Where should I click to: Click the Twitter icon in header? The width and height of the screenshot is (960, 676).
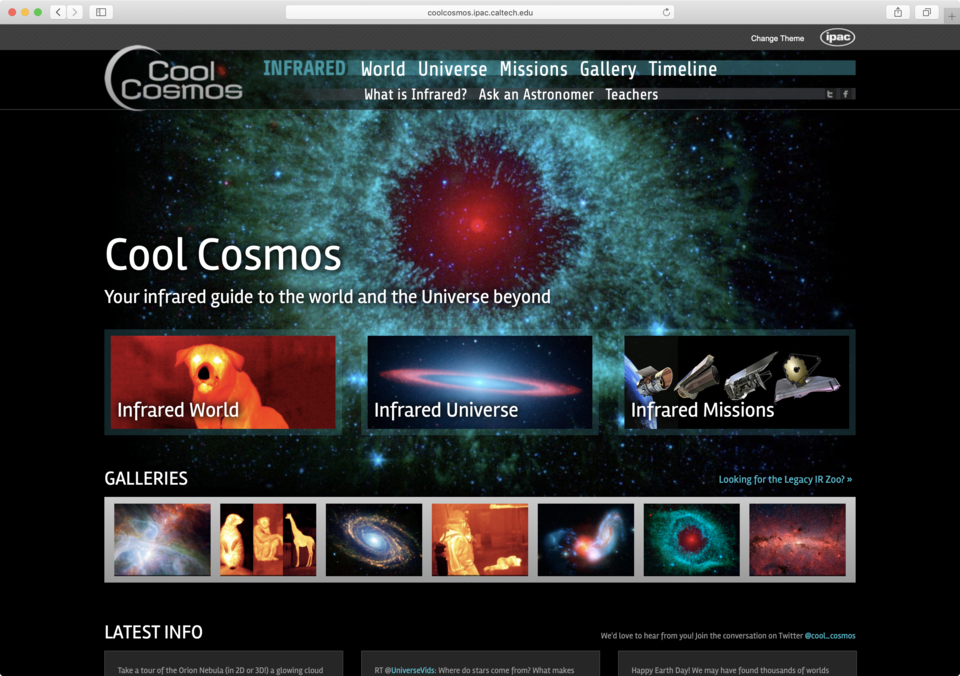coord(830,94)
